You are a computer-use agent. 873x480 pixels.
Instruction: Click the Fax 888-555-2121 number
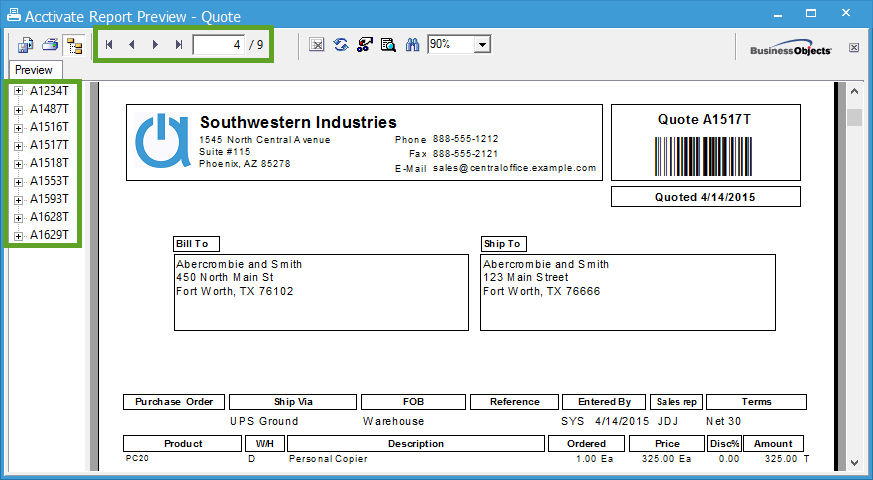coord(465,154)
